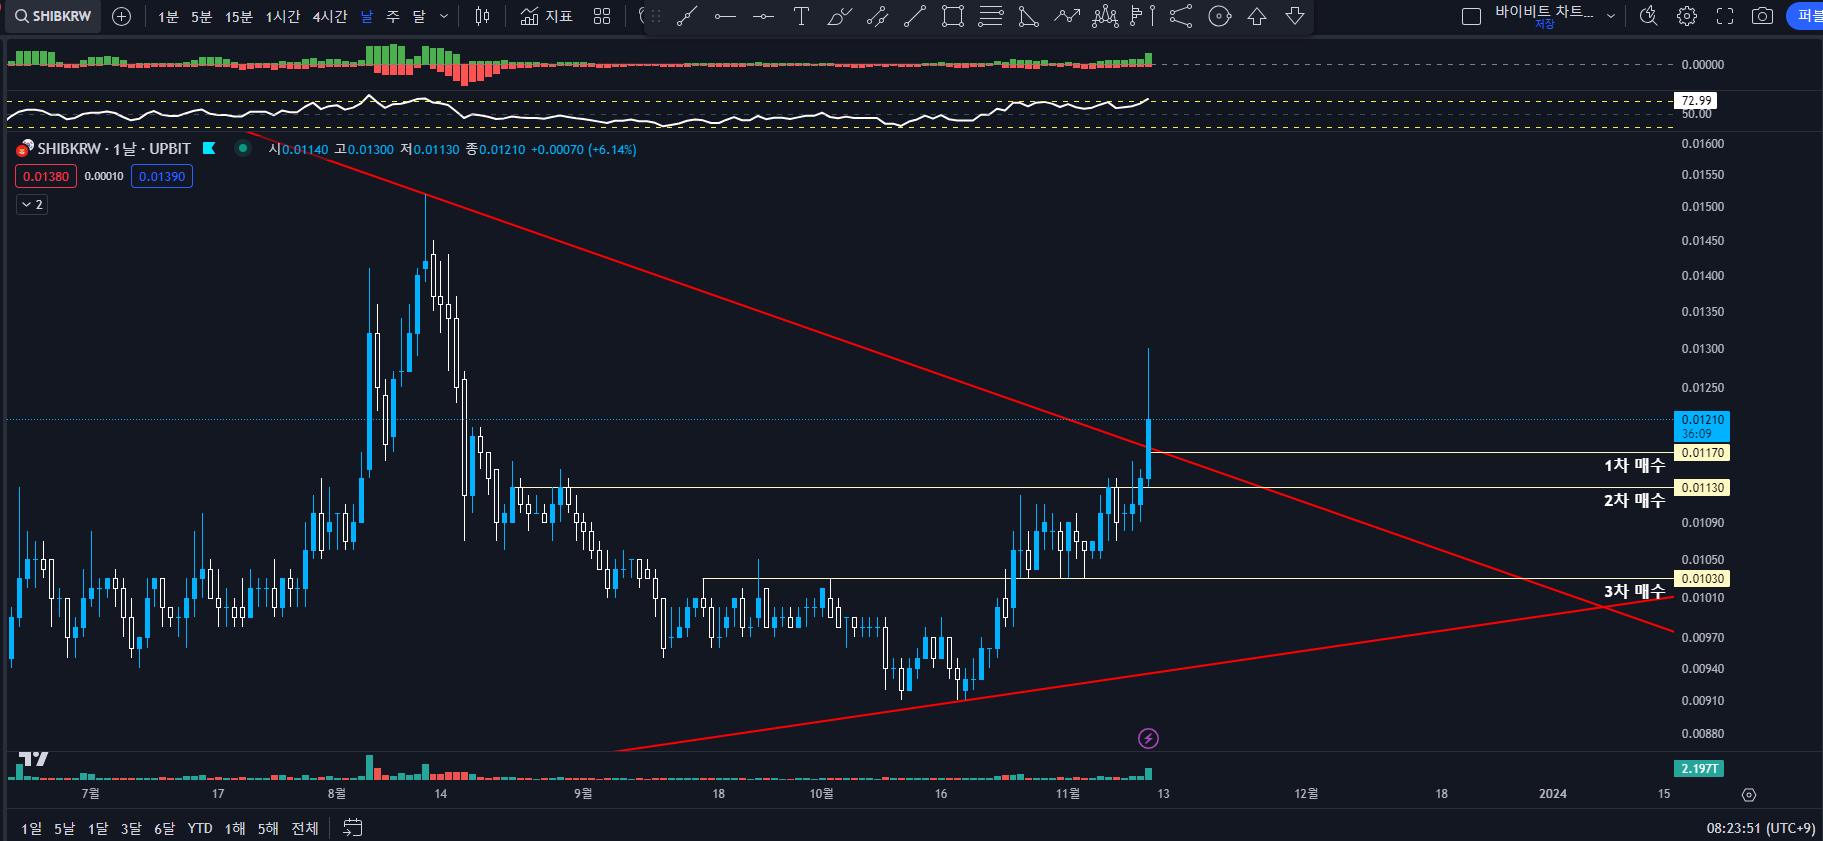This screenshot has width=1823, height=841.
Task: Select the text annotation T tool
Action: pos(801,16)
